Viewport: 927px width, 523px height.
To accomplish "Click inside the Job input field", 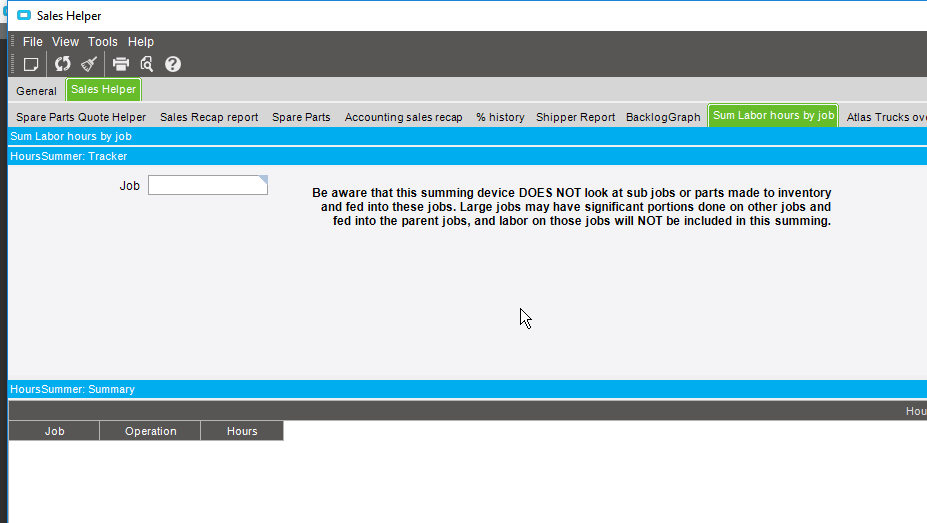I will click(208, 185).
